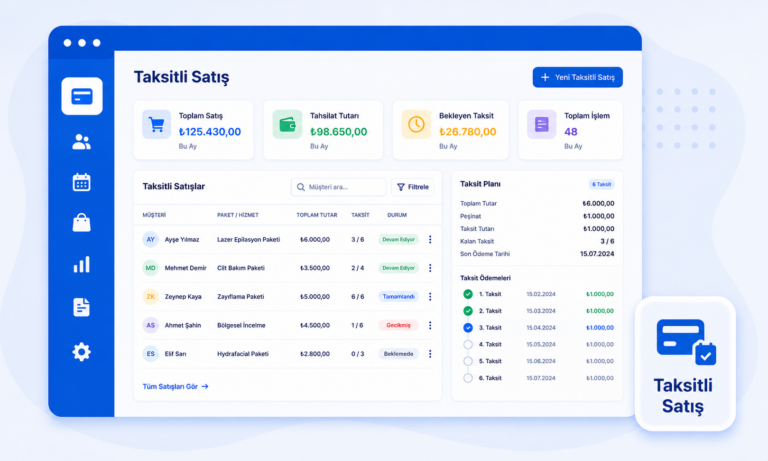Click the Gecikmiş red status badge

tap(398, 325)
